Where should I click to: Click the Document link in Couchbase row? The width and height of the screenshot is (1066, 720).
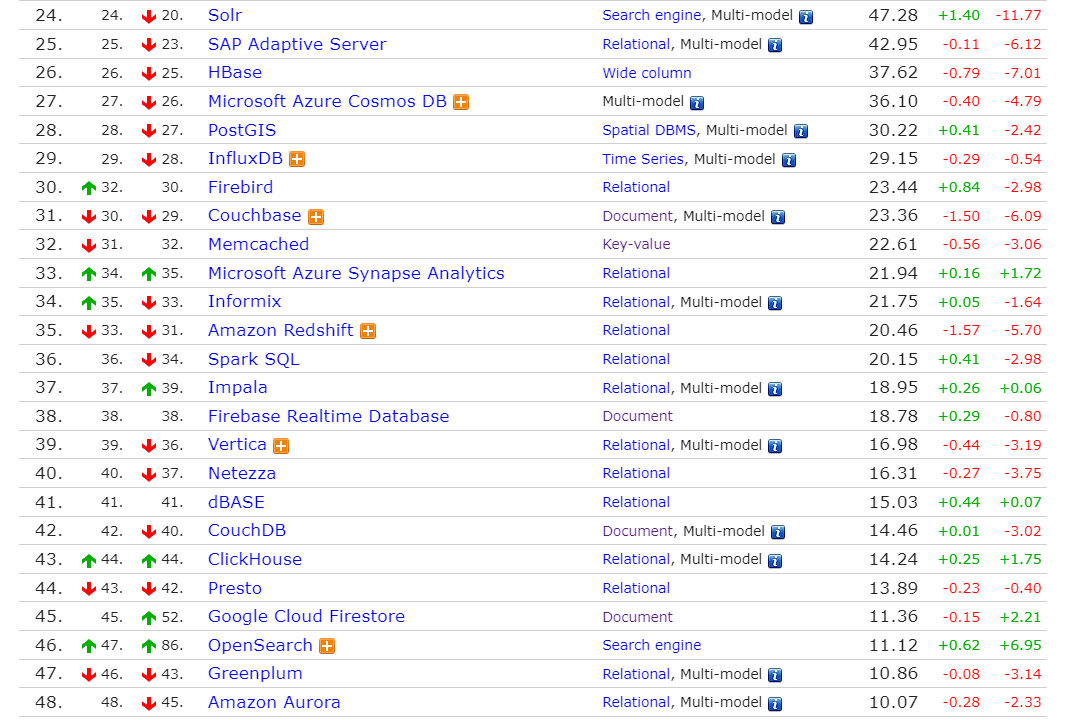click(638, 216)
